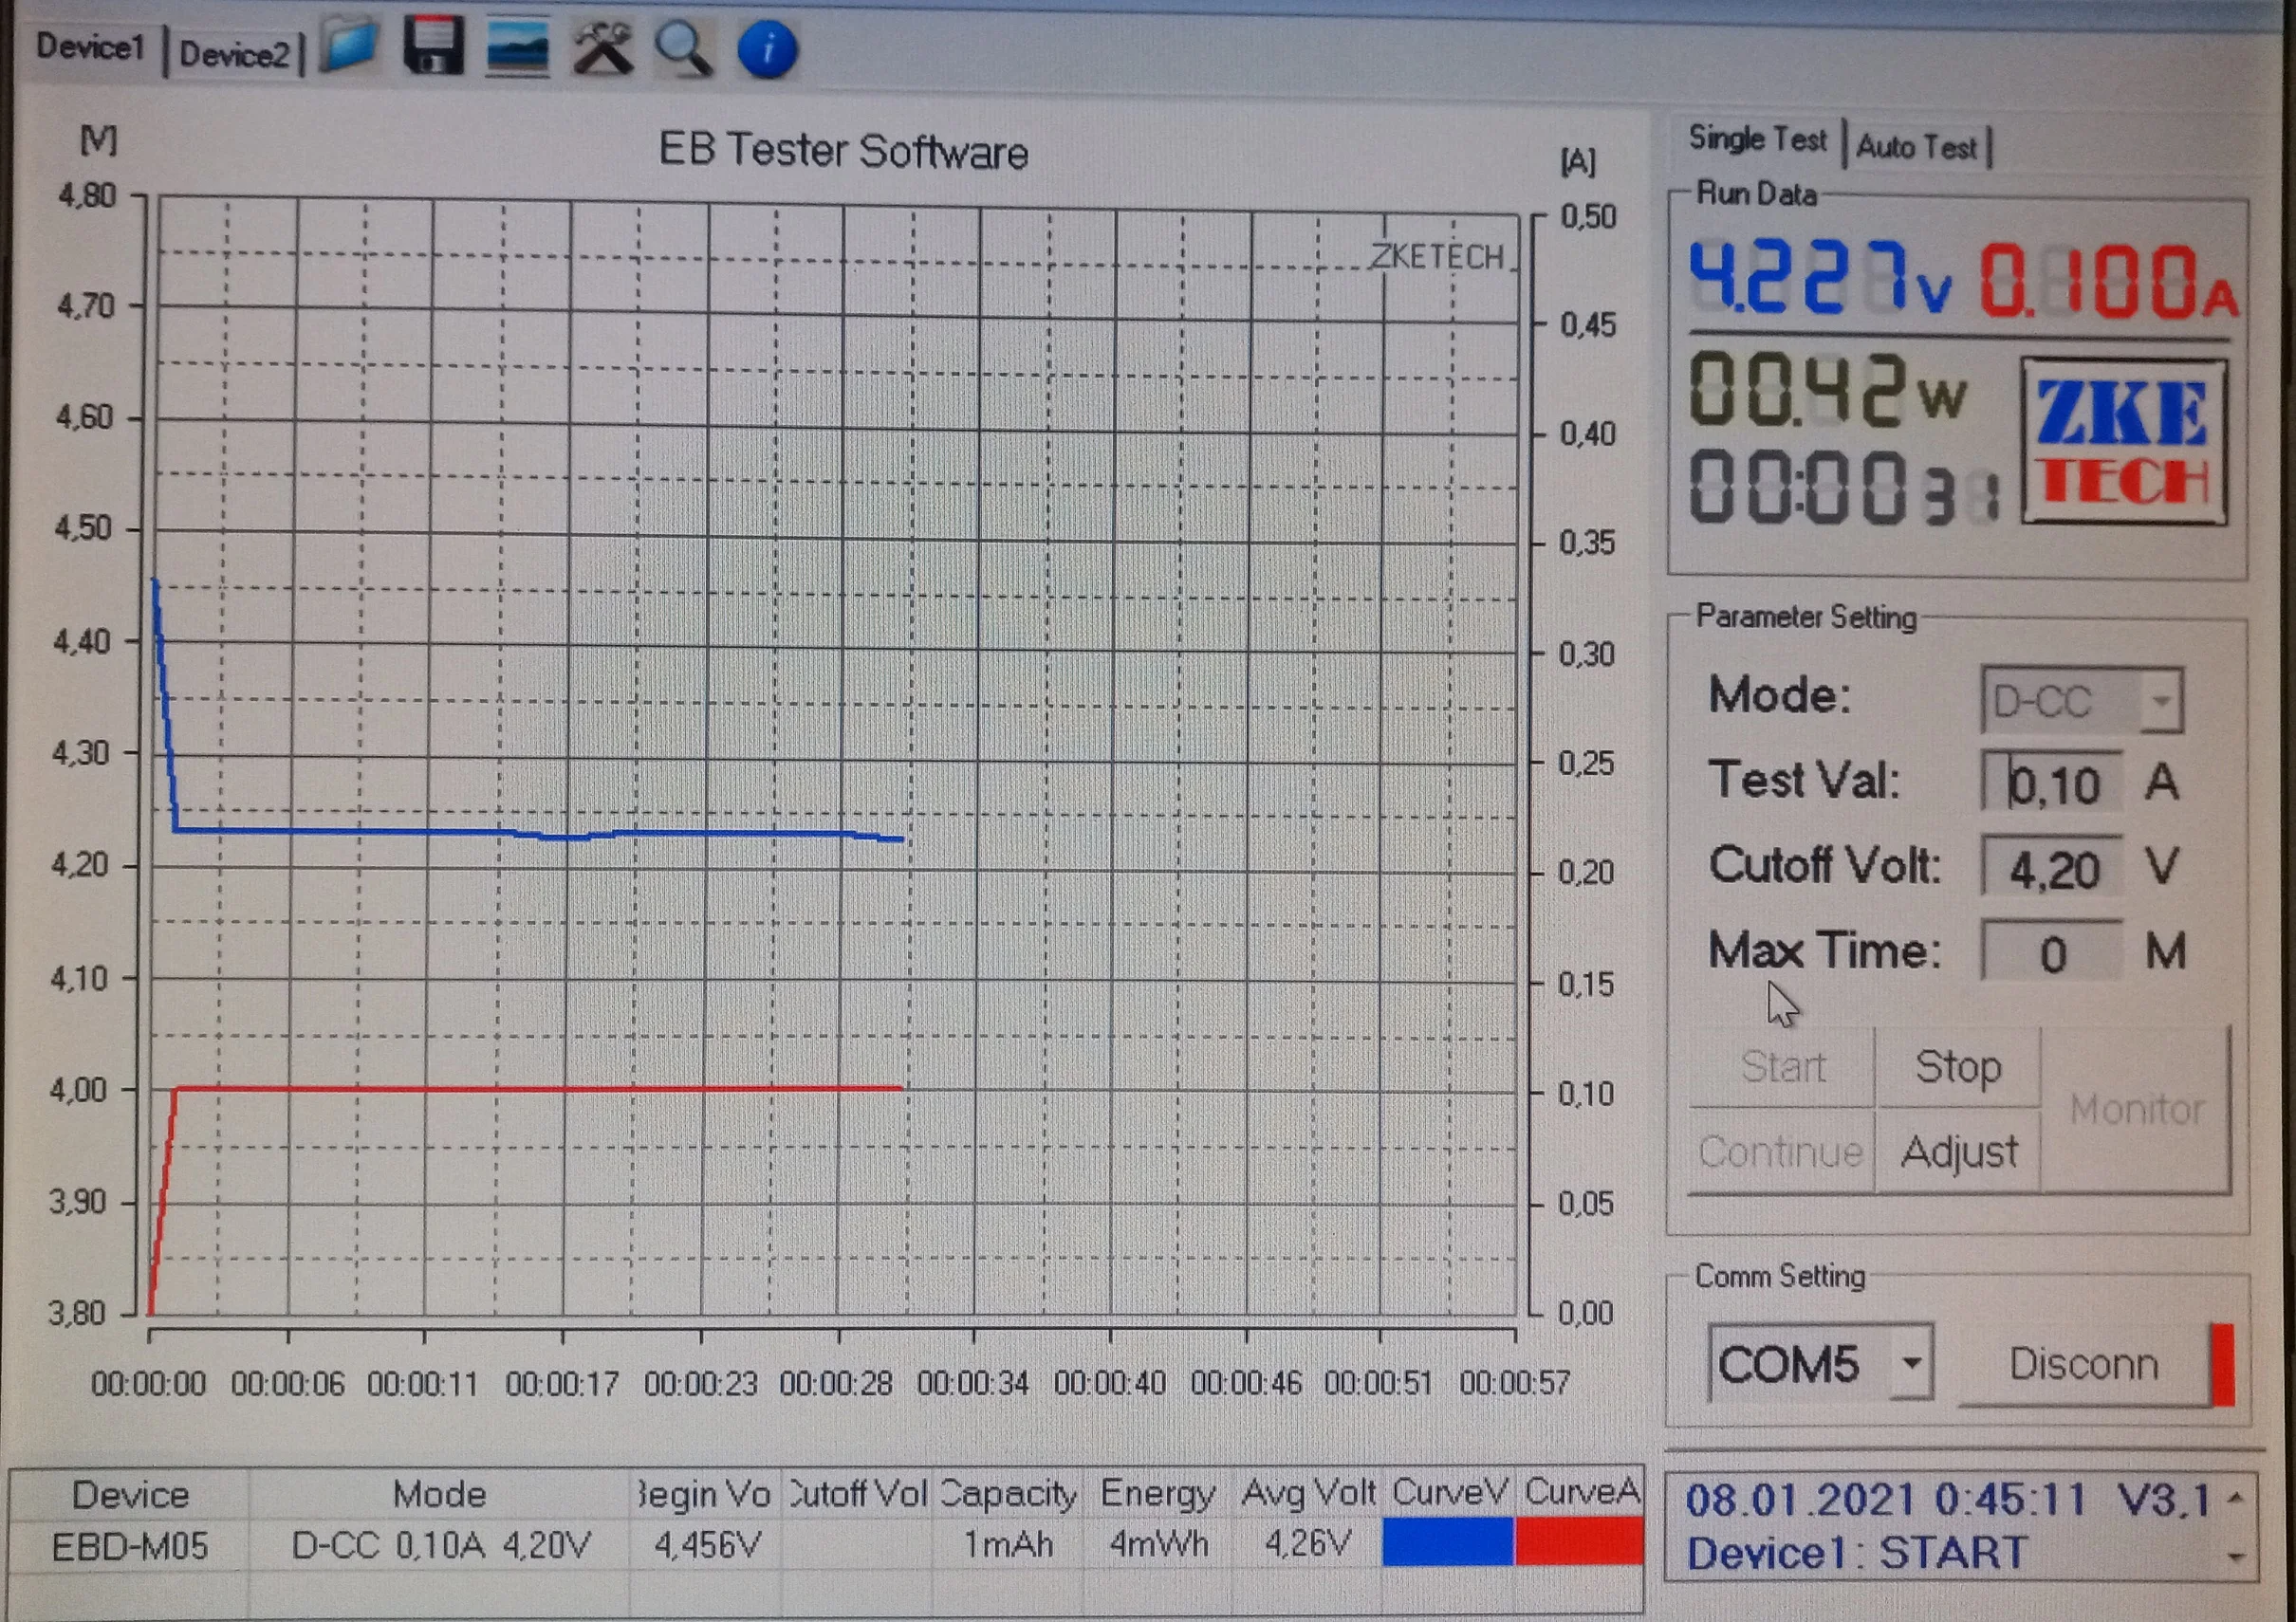Switch to Device1 tab
This screenshot has height=1622, width=2296.
coord(90,47)
